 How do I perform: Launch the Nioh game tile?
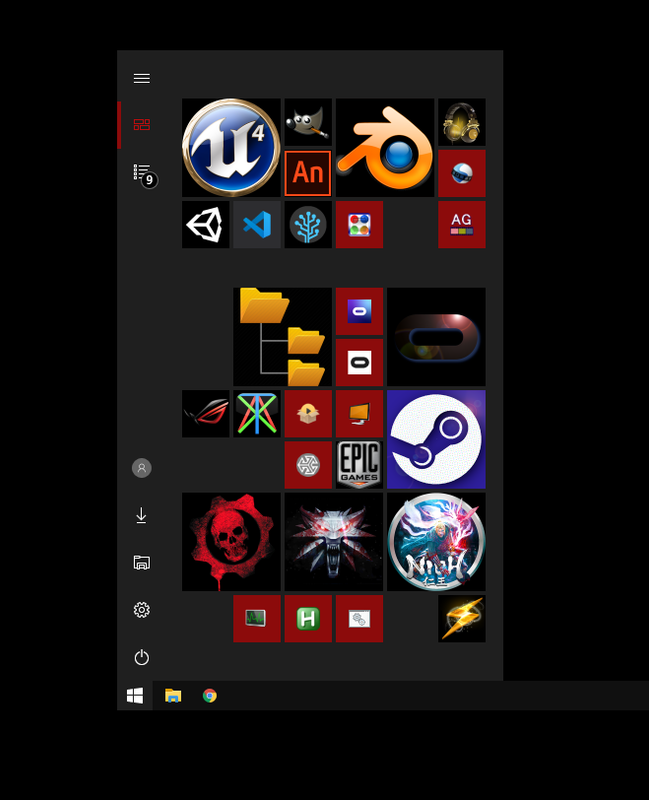[436, 542]
